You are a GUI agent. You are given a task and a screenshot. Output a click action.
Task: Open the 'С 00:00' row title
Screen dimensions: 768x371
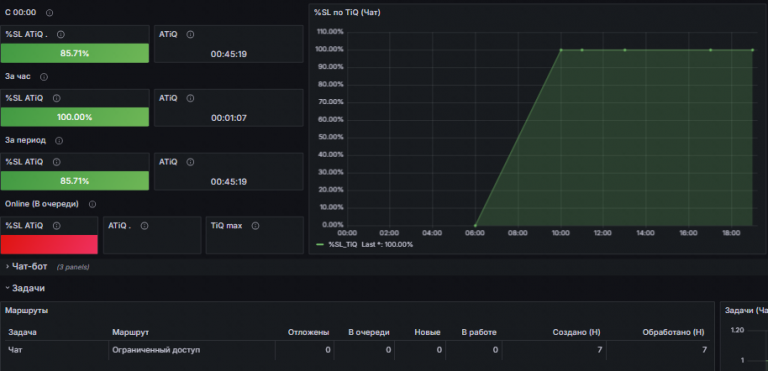pyautogui.click(x=20, y=13)
